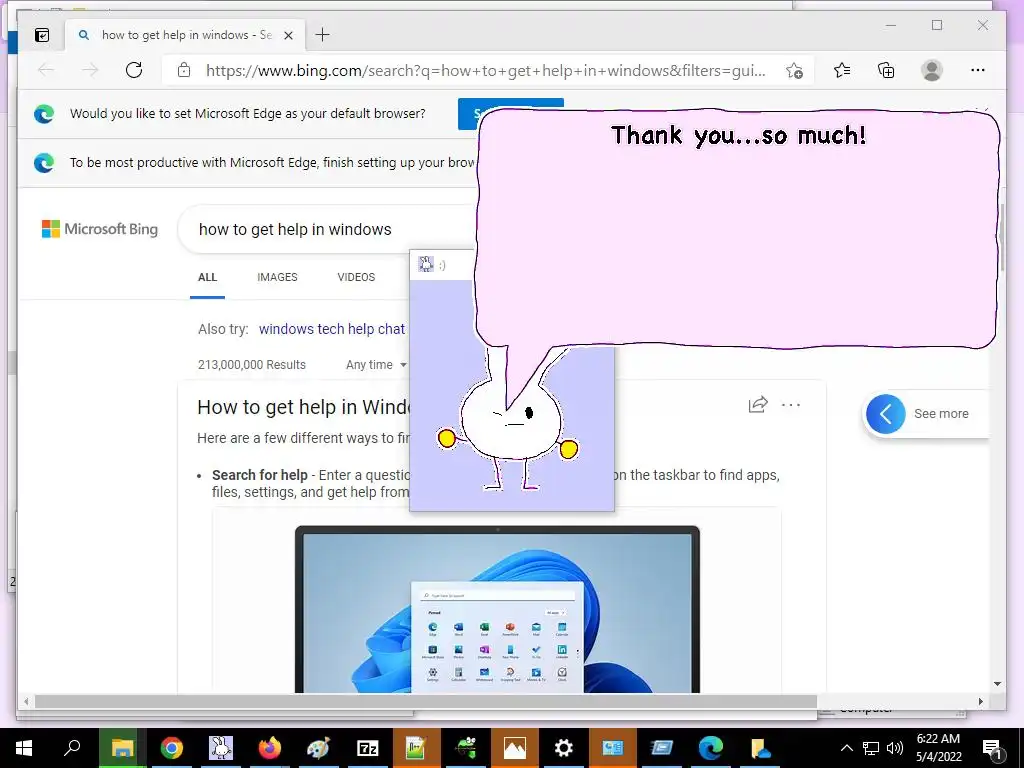This screenshot has height=768, width=1024.
Task: Open Paint palette app in taskbar
Action: 318,748
